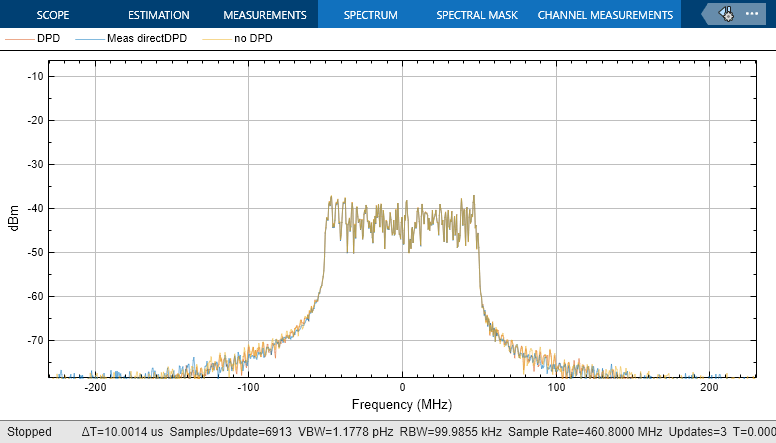Click the Samples/Update status readout

click(231, 432)
